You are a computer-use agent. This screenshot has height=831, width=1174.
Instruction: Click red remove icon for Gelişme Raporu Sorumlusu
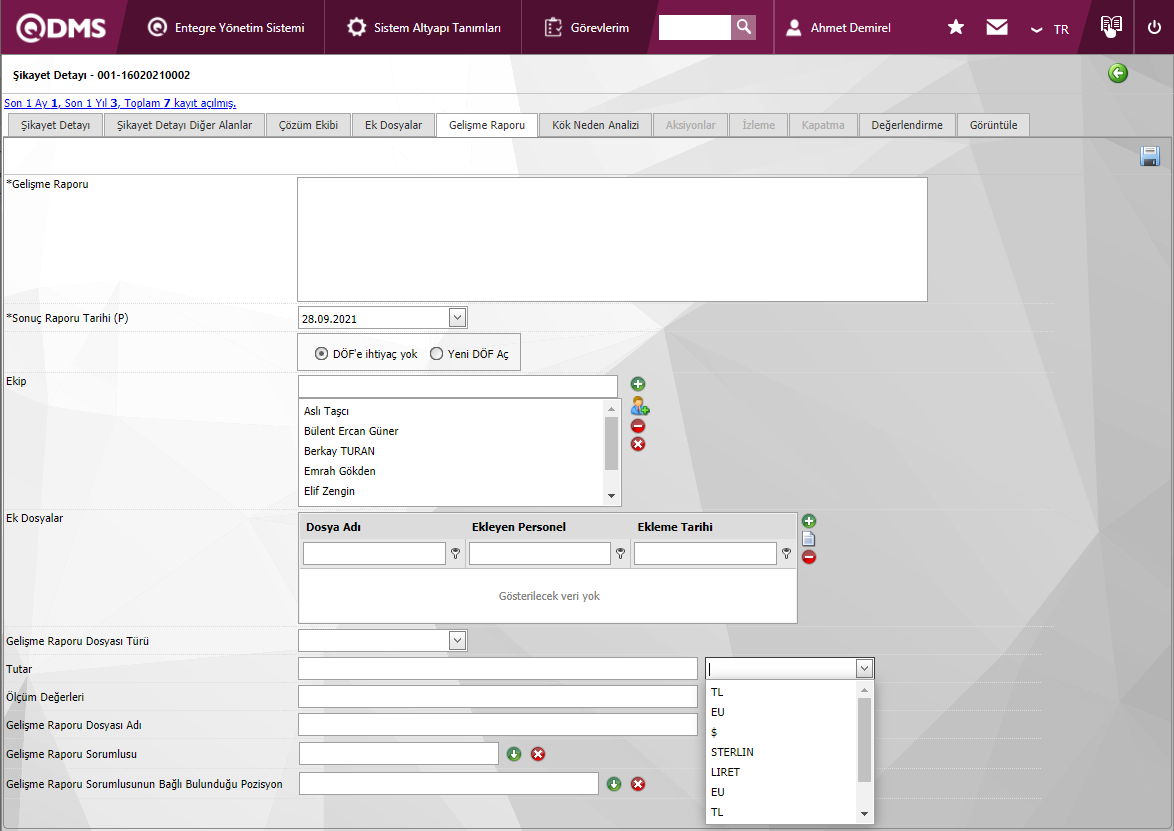538,754
